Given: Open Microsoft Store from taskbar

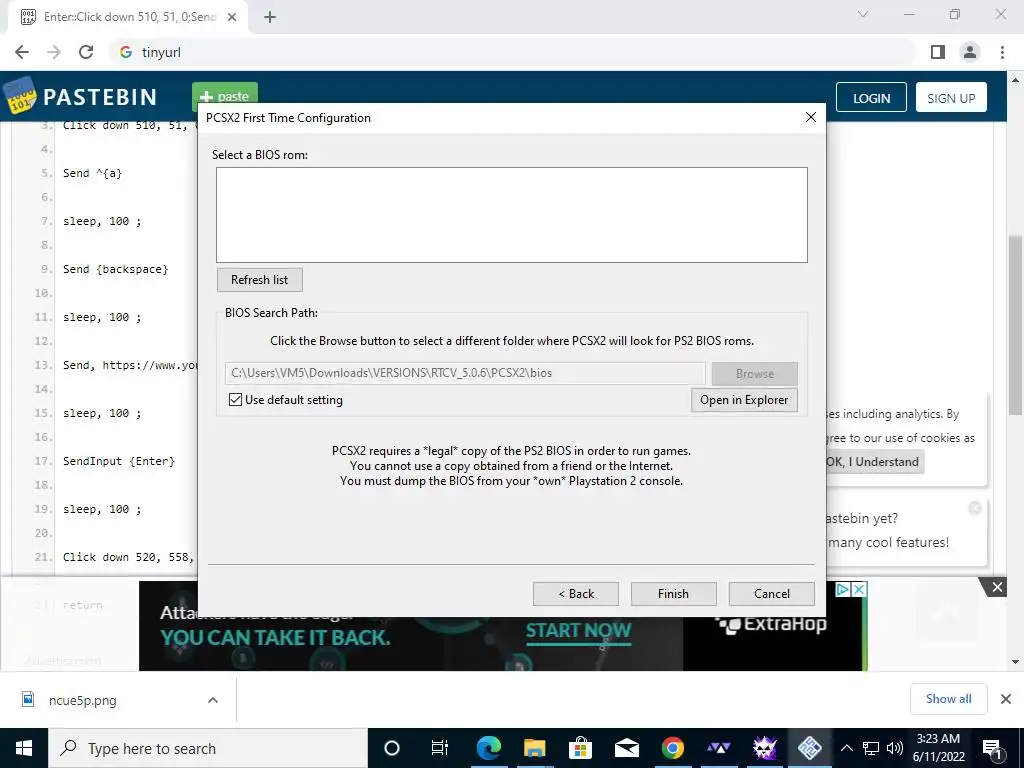Looking at the screenshot, I should coord(580,748).
